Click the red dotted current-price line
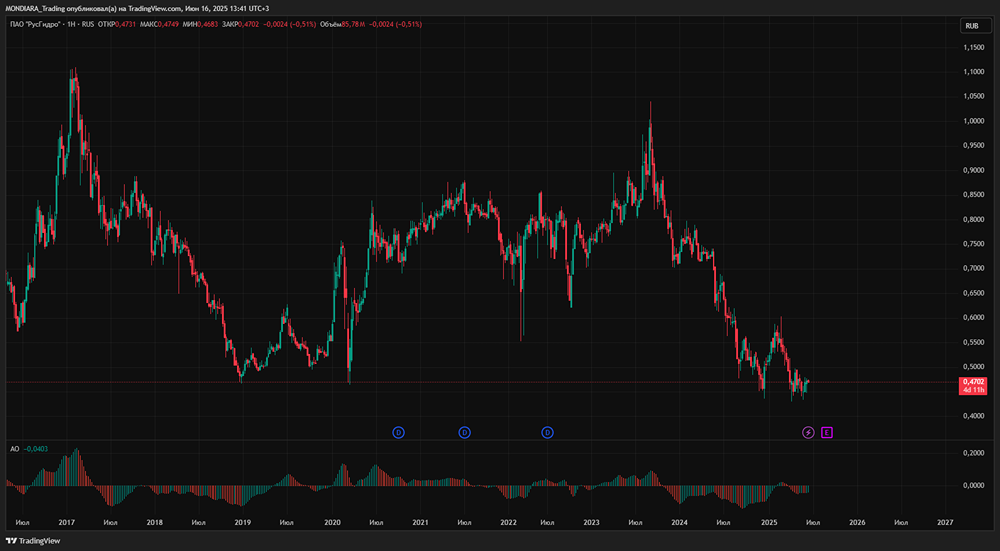This screenshot has height=551, width=1000. (x=600, y=382)
